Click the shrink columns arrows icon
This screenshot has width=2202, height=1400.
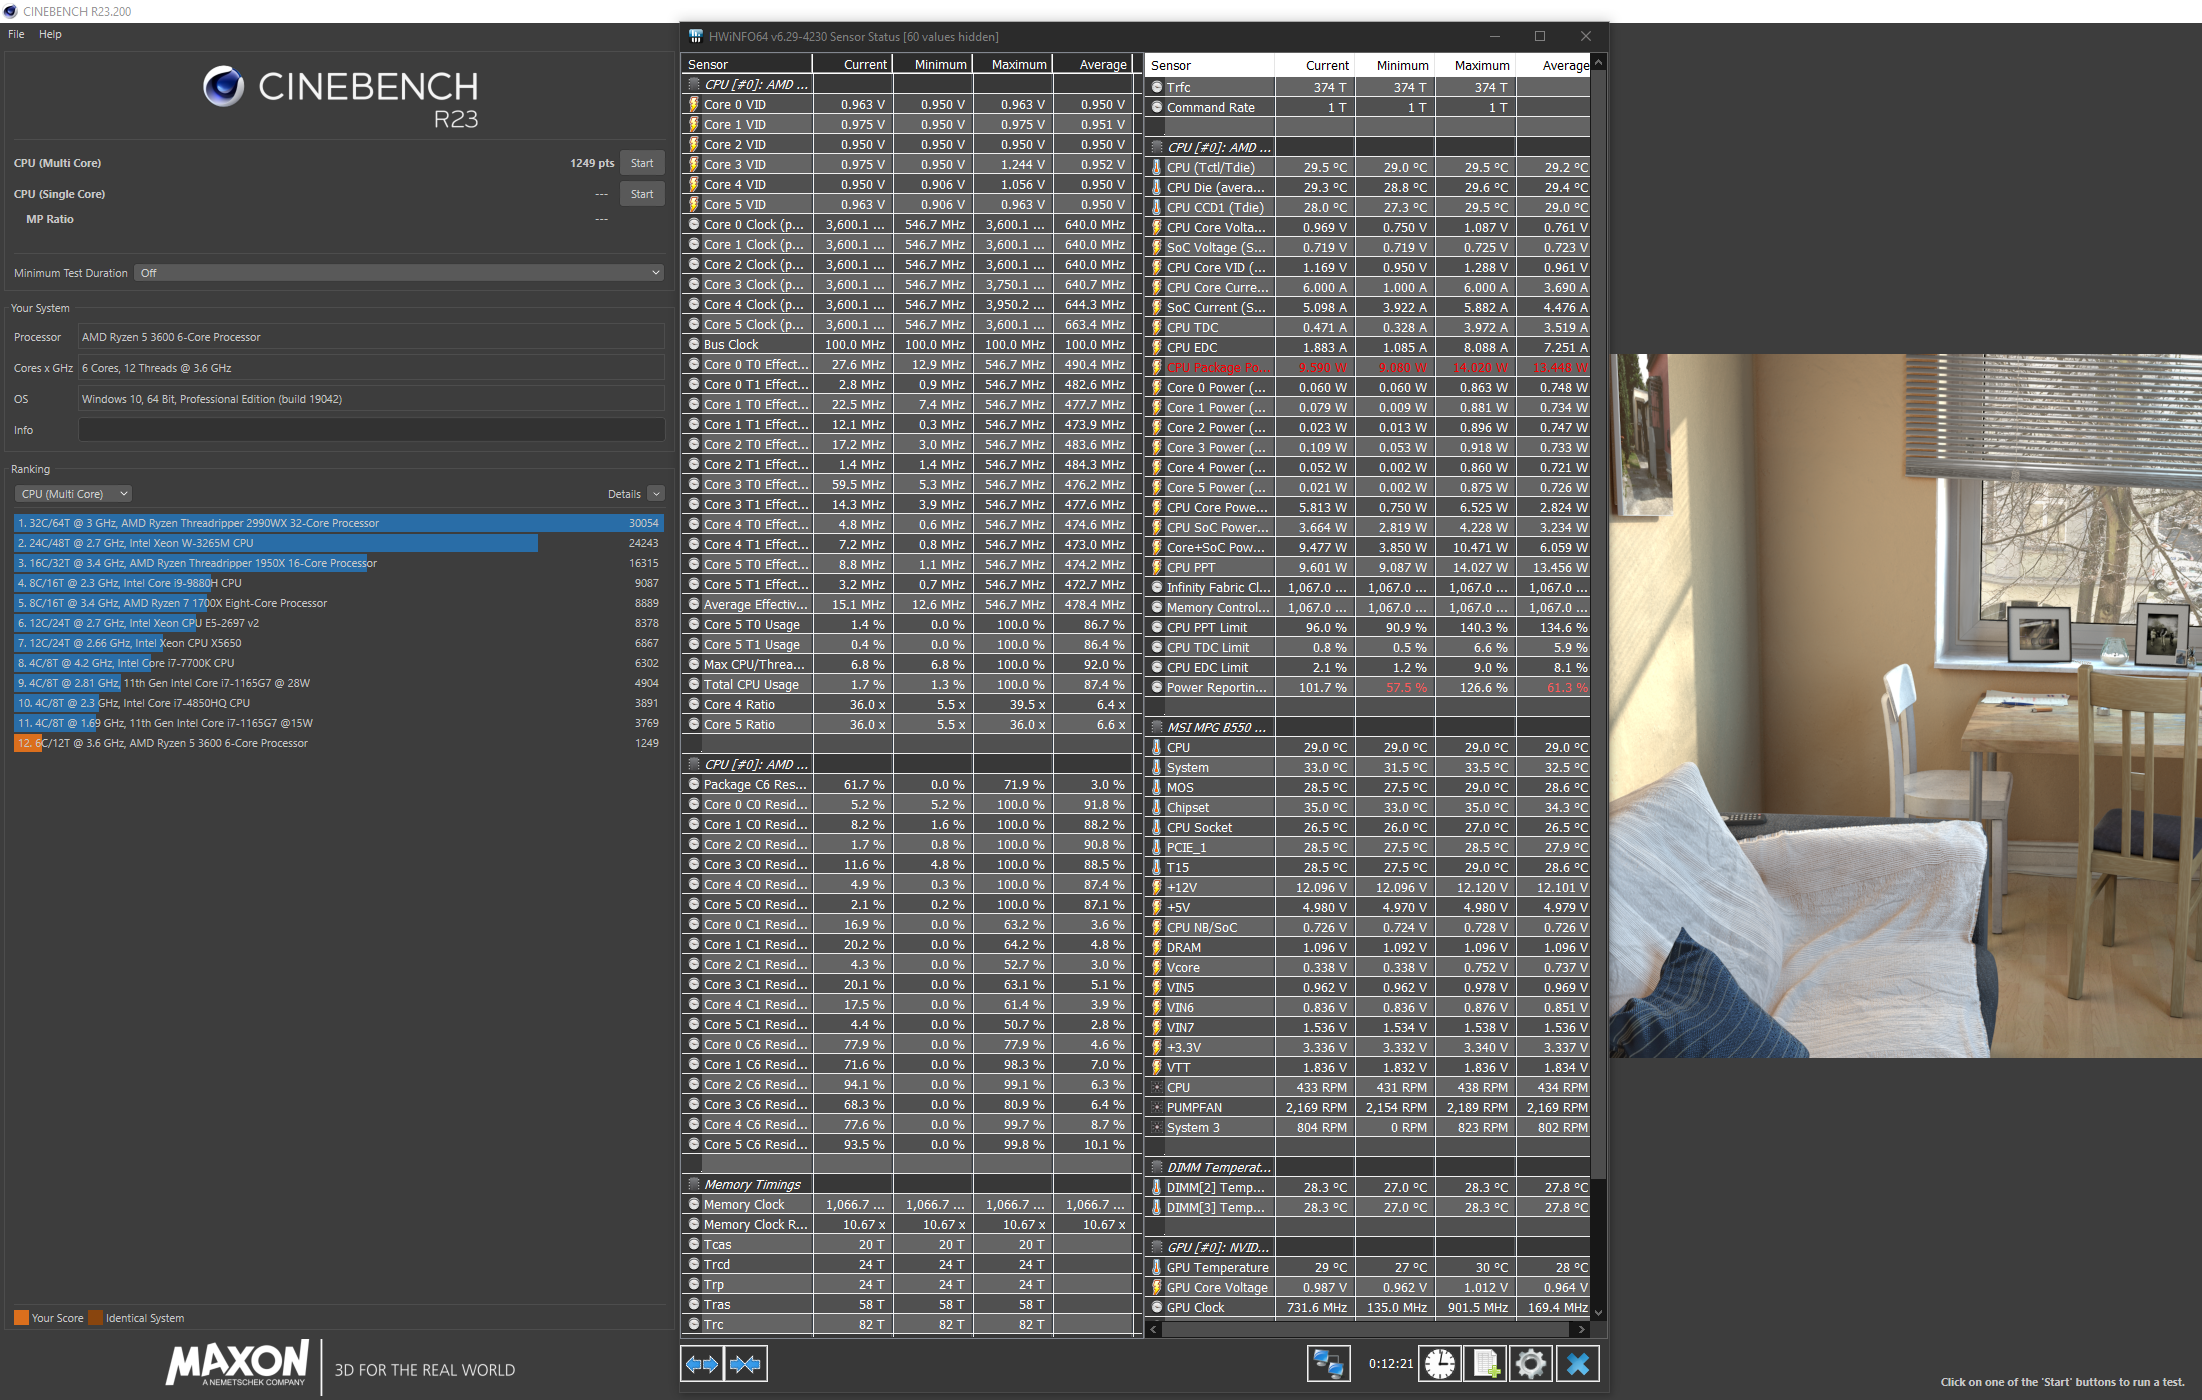tap(745, 1364)
